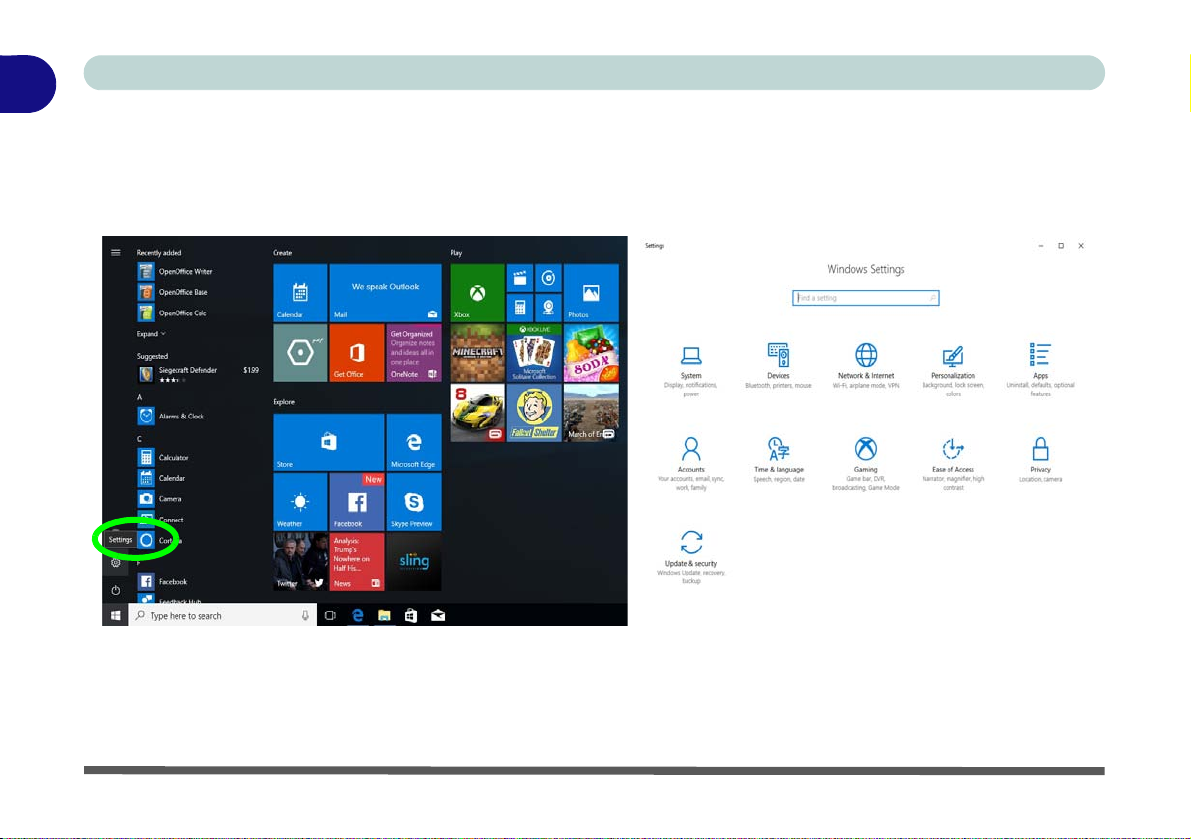Open Task View on the taskbar
Screen dimensions: 1191x839
pyautogui.click(x=330, y=615)
